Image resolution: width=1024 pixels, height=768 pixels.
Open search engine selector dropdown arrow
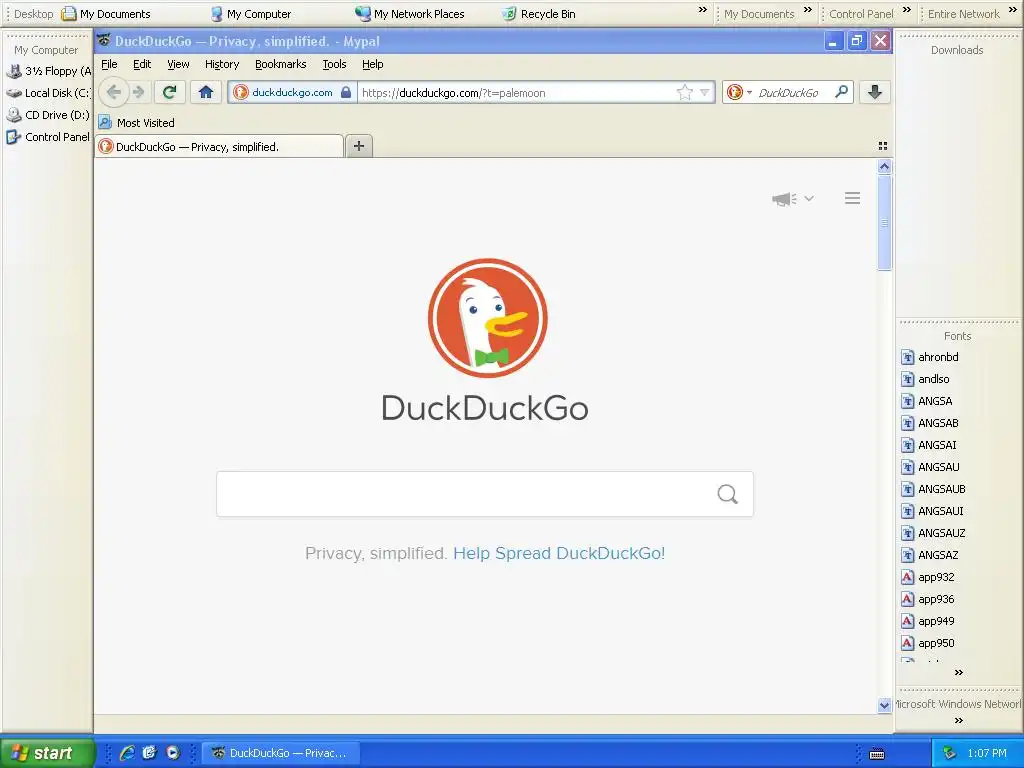pyautogui.click(x=750, y=93)
